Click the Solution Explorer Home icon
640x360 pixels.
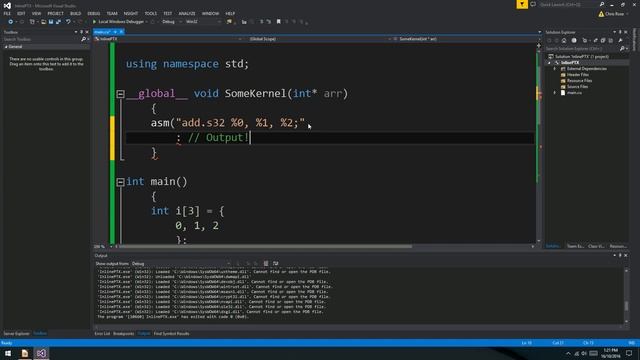564,40
